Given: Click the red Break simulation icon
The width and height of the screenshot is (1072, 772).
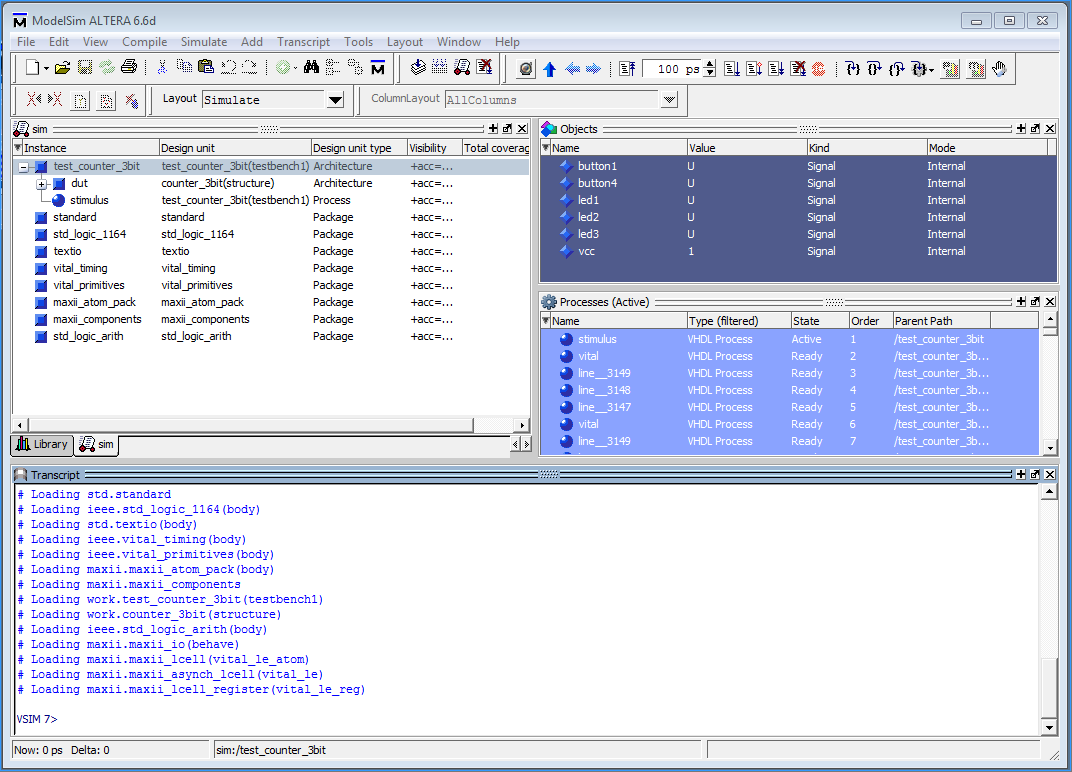Looking at the screenshot, I should coord(818,69).
